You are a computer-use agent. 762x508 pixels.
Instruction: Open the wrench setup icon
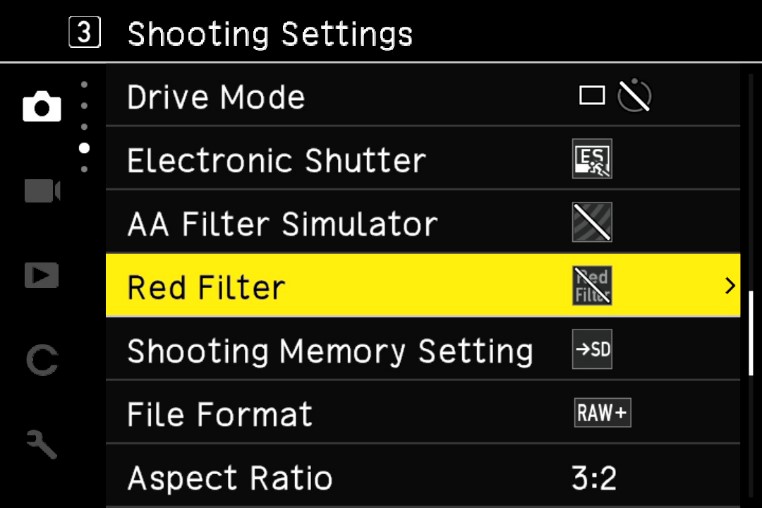(42, 444)
